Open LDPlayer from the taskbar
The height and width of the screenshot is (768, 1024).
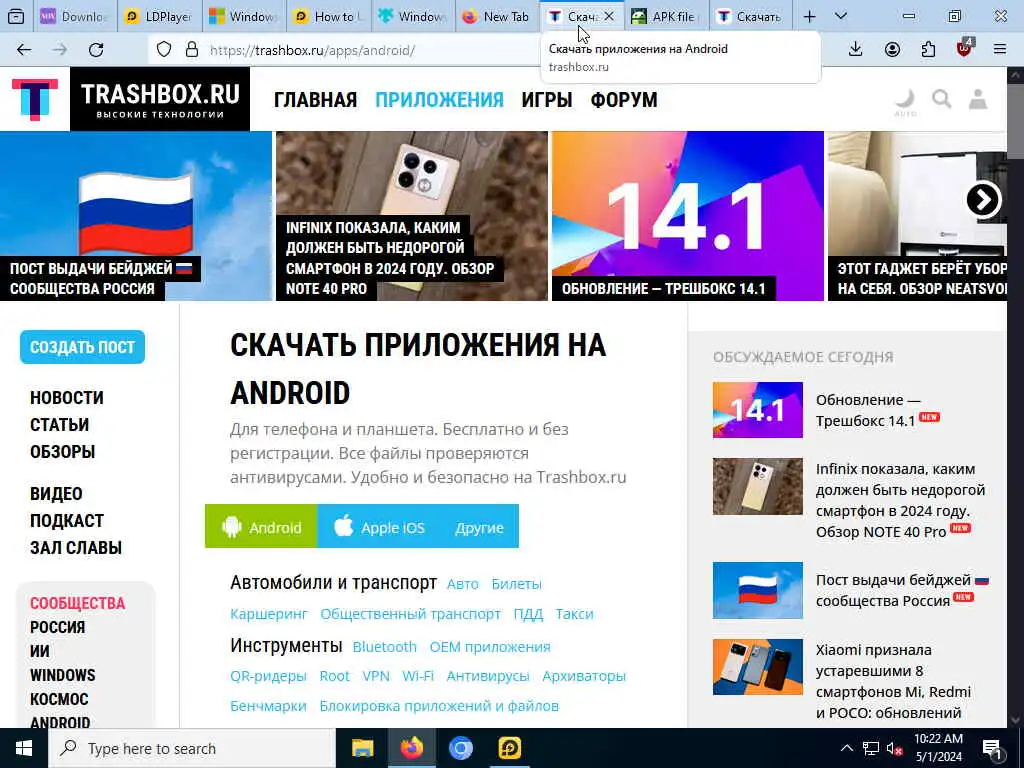[x=509, y=748]
